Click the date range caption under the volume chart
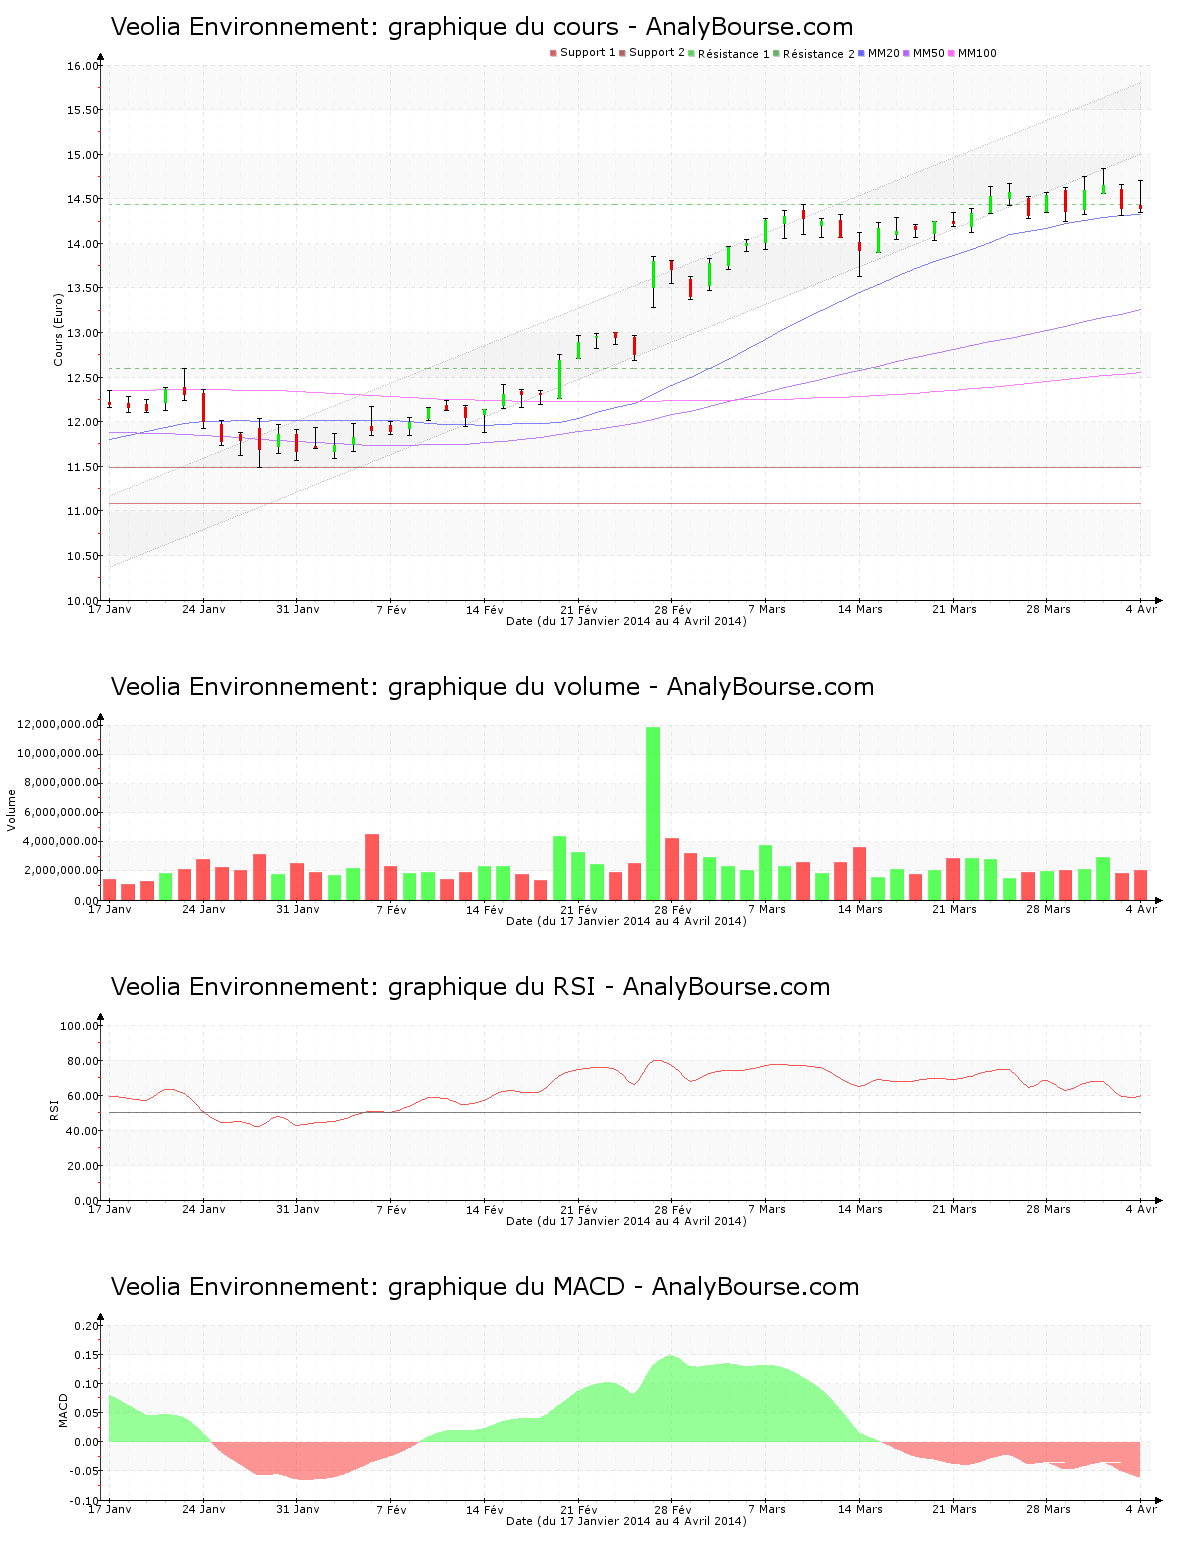 point(626,921)
